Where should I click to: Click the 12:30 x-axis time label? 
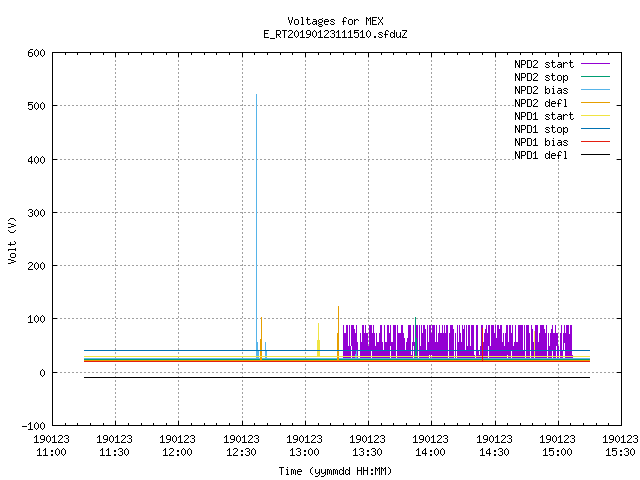tap(241, 452)
